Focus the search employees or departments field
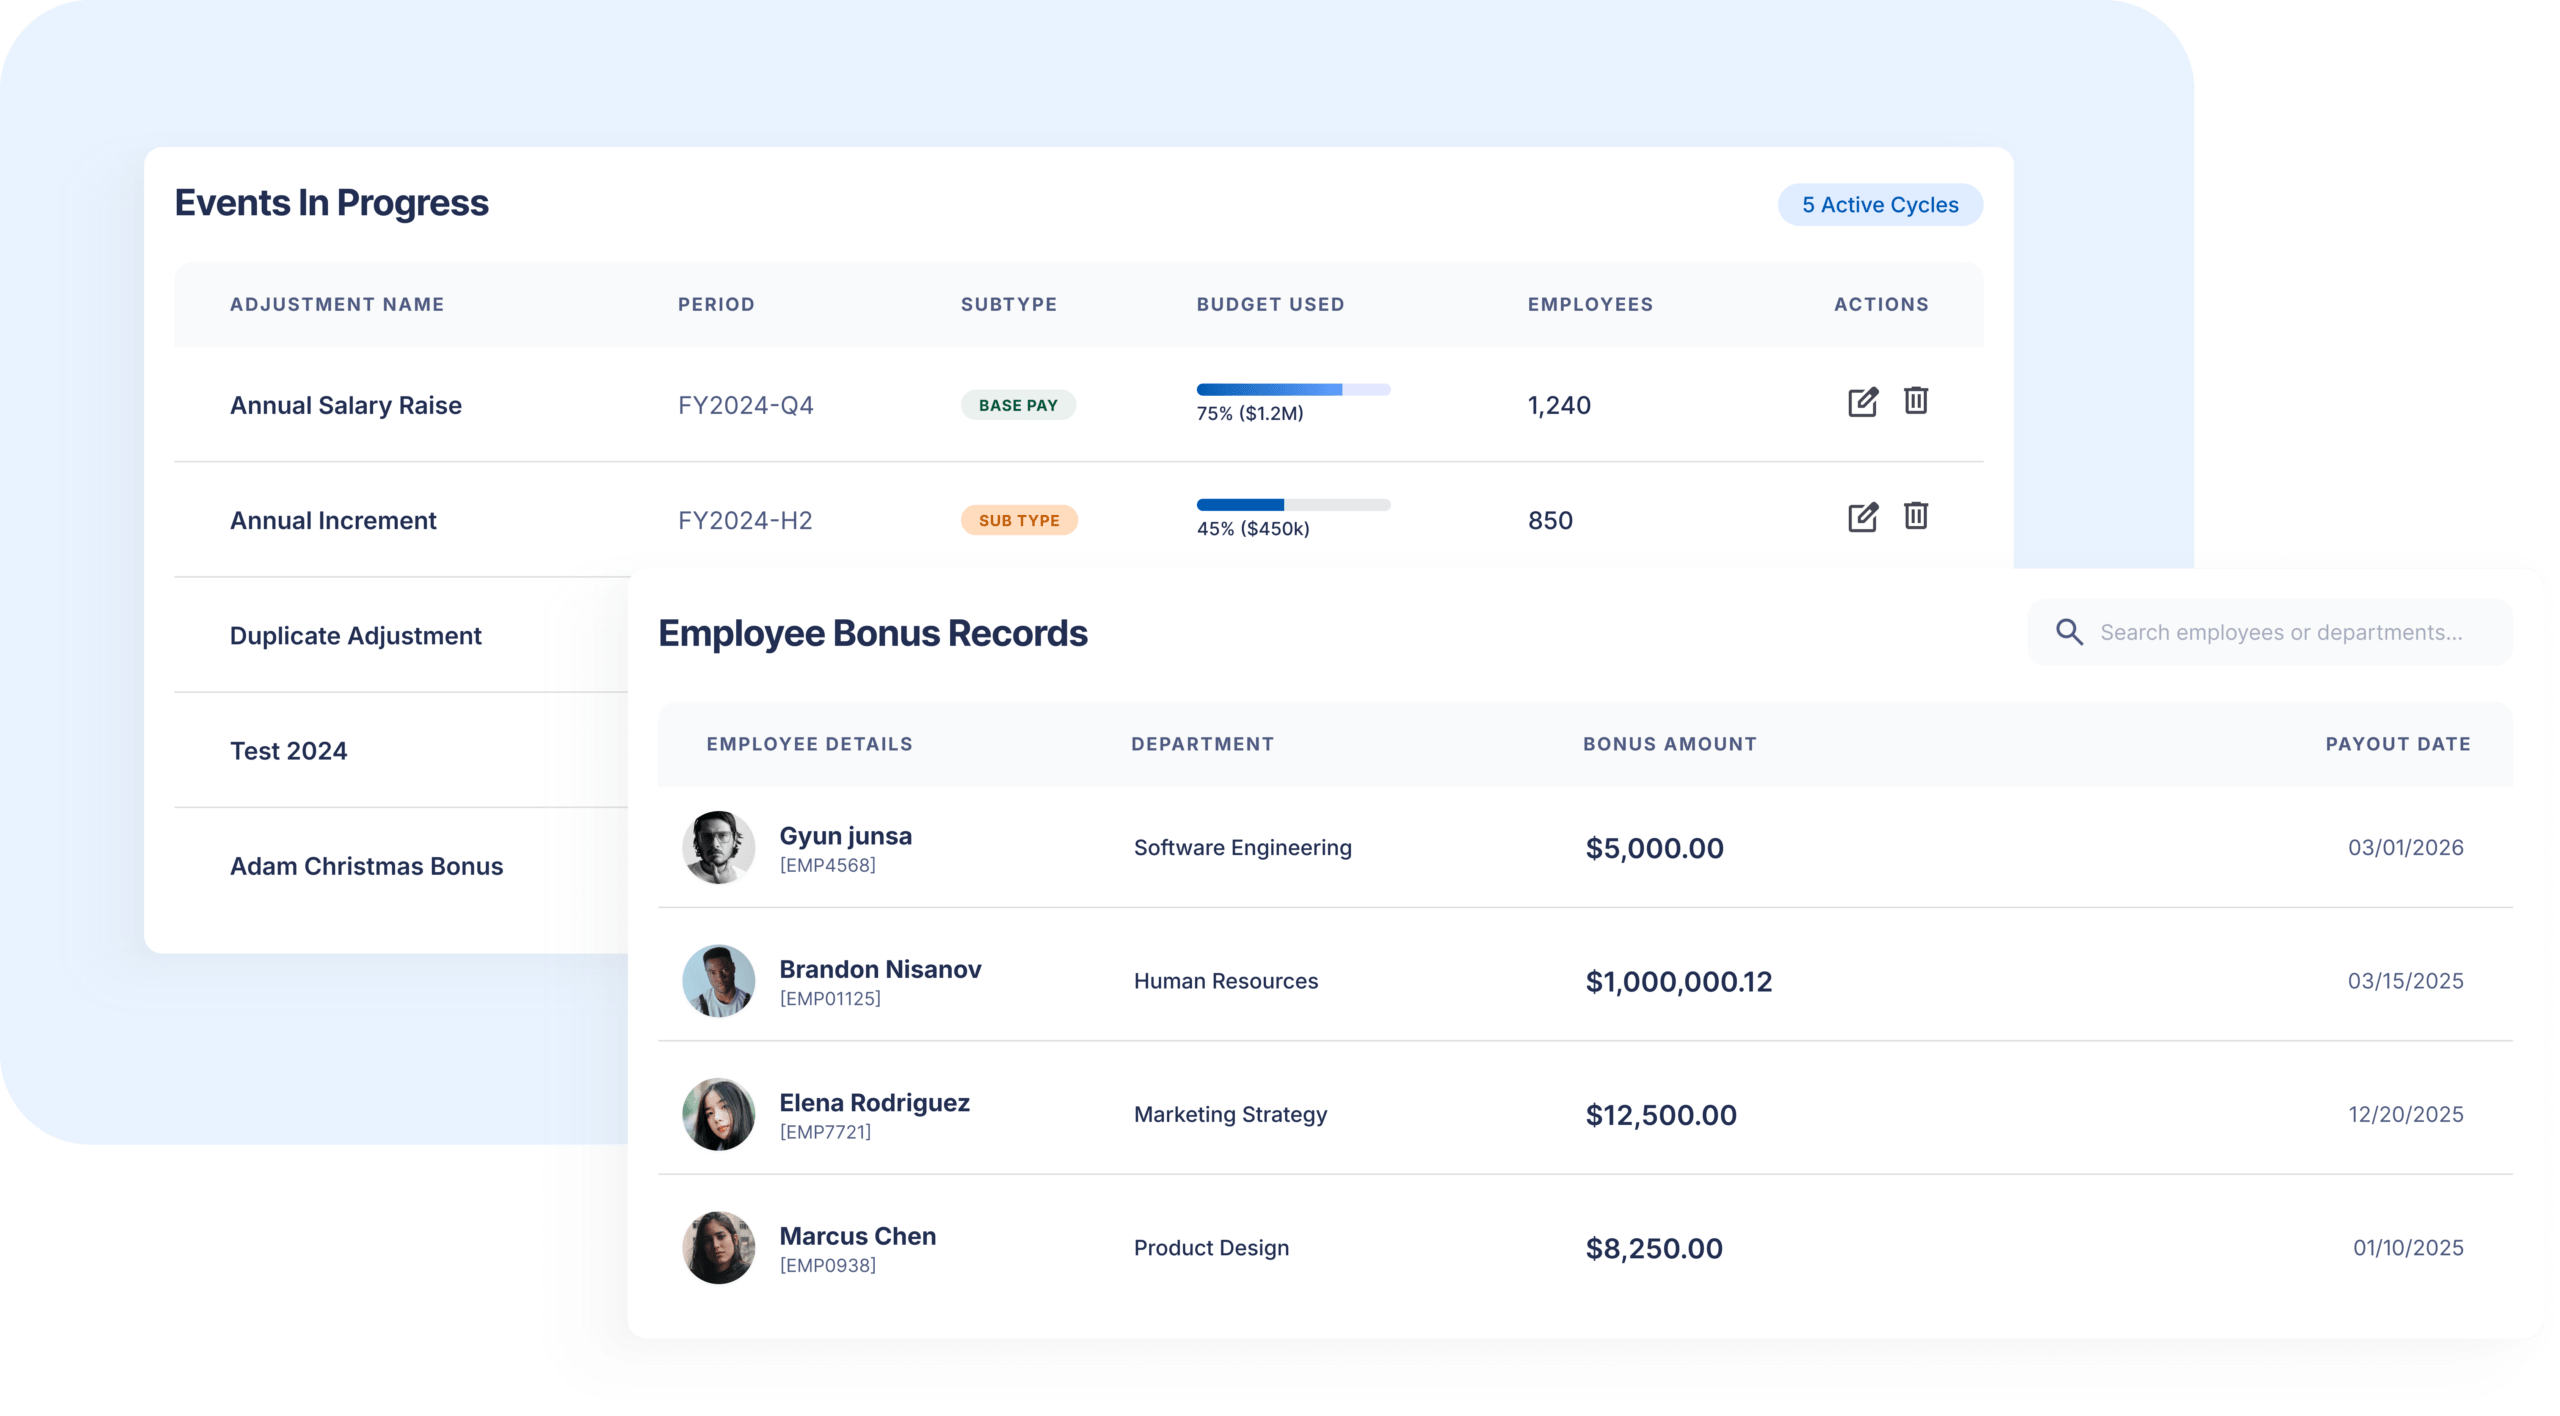This screenshot has width=2560, height=1416. point(2280,632)
